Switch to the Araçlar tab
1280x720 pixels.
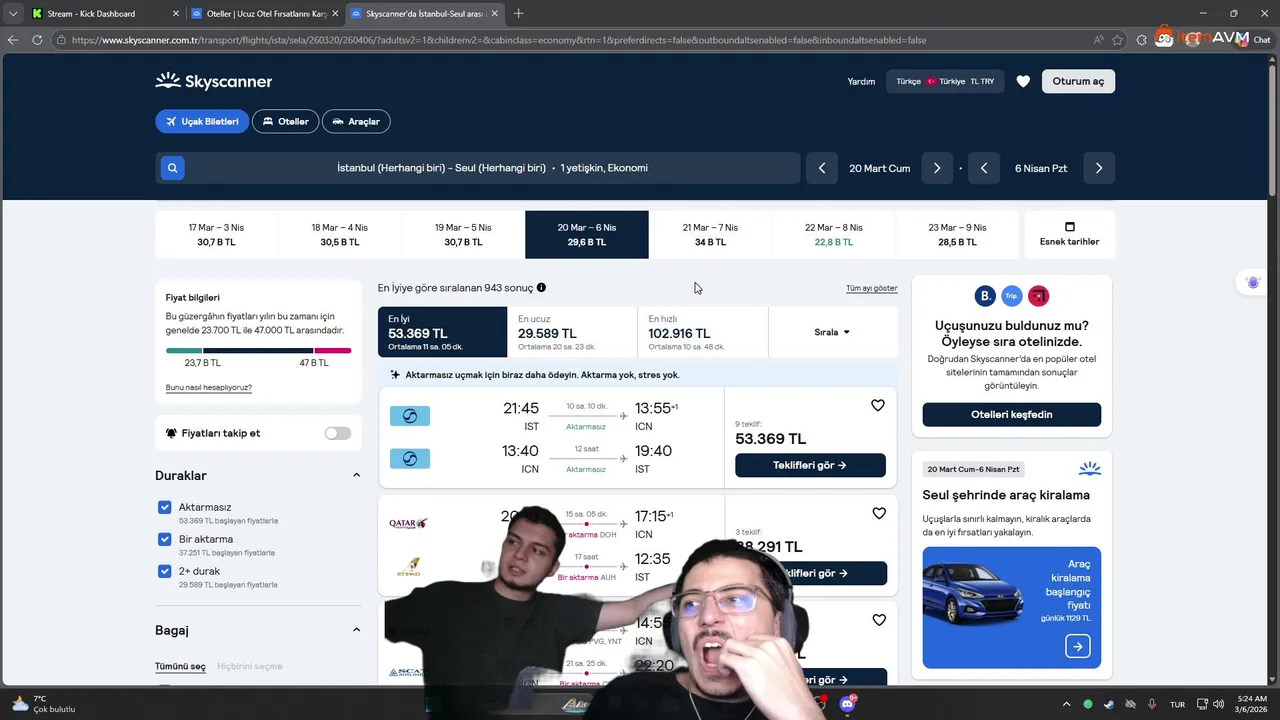(x=356, y=121)
